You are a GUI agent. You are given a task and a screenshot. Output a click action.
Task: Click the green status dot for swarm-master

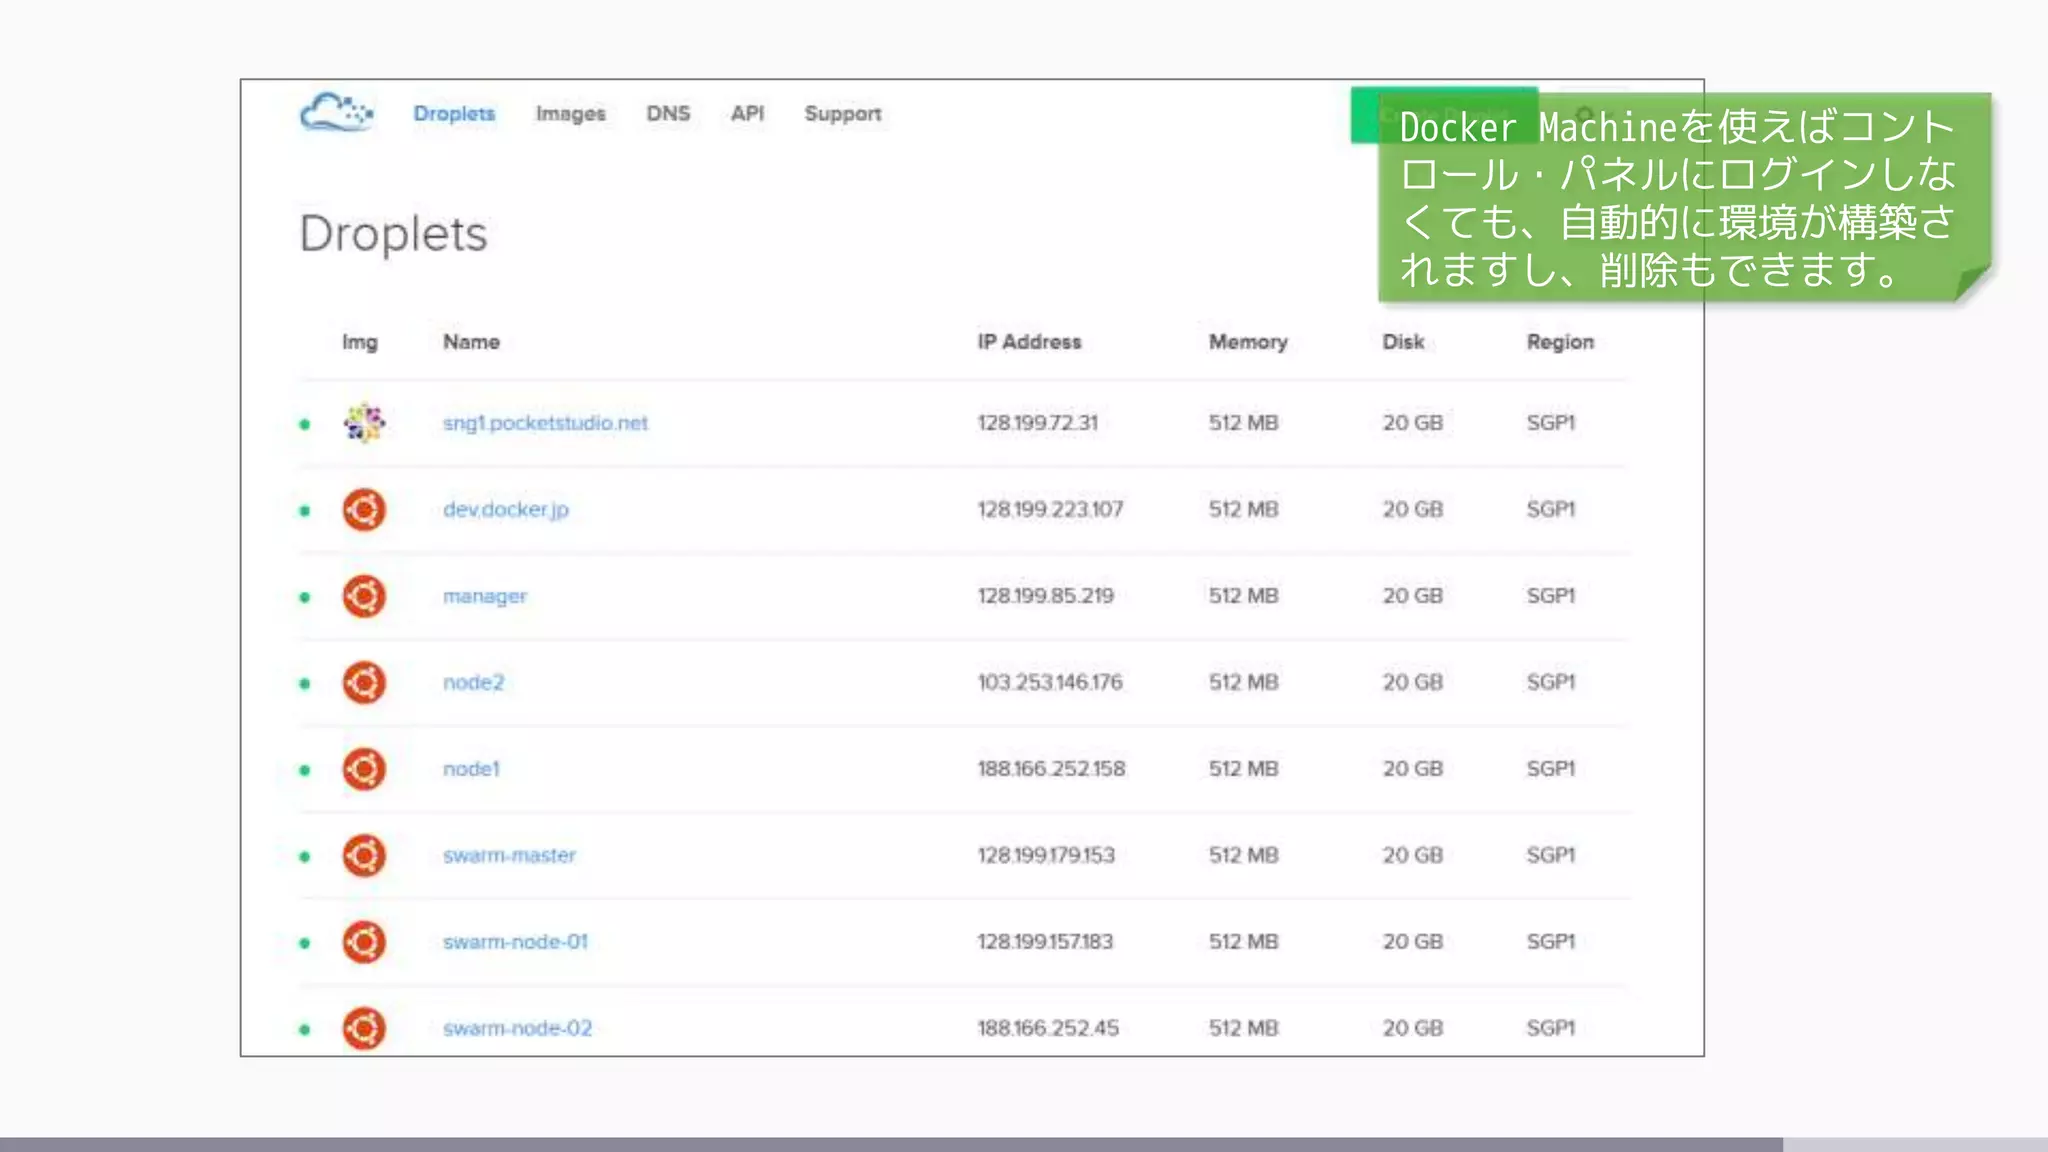(305, 857)
